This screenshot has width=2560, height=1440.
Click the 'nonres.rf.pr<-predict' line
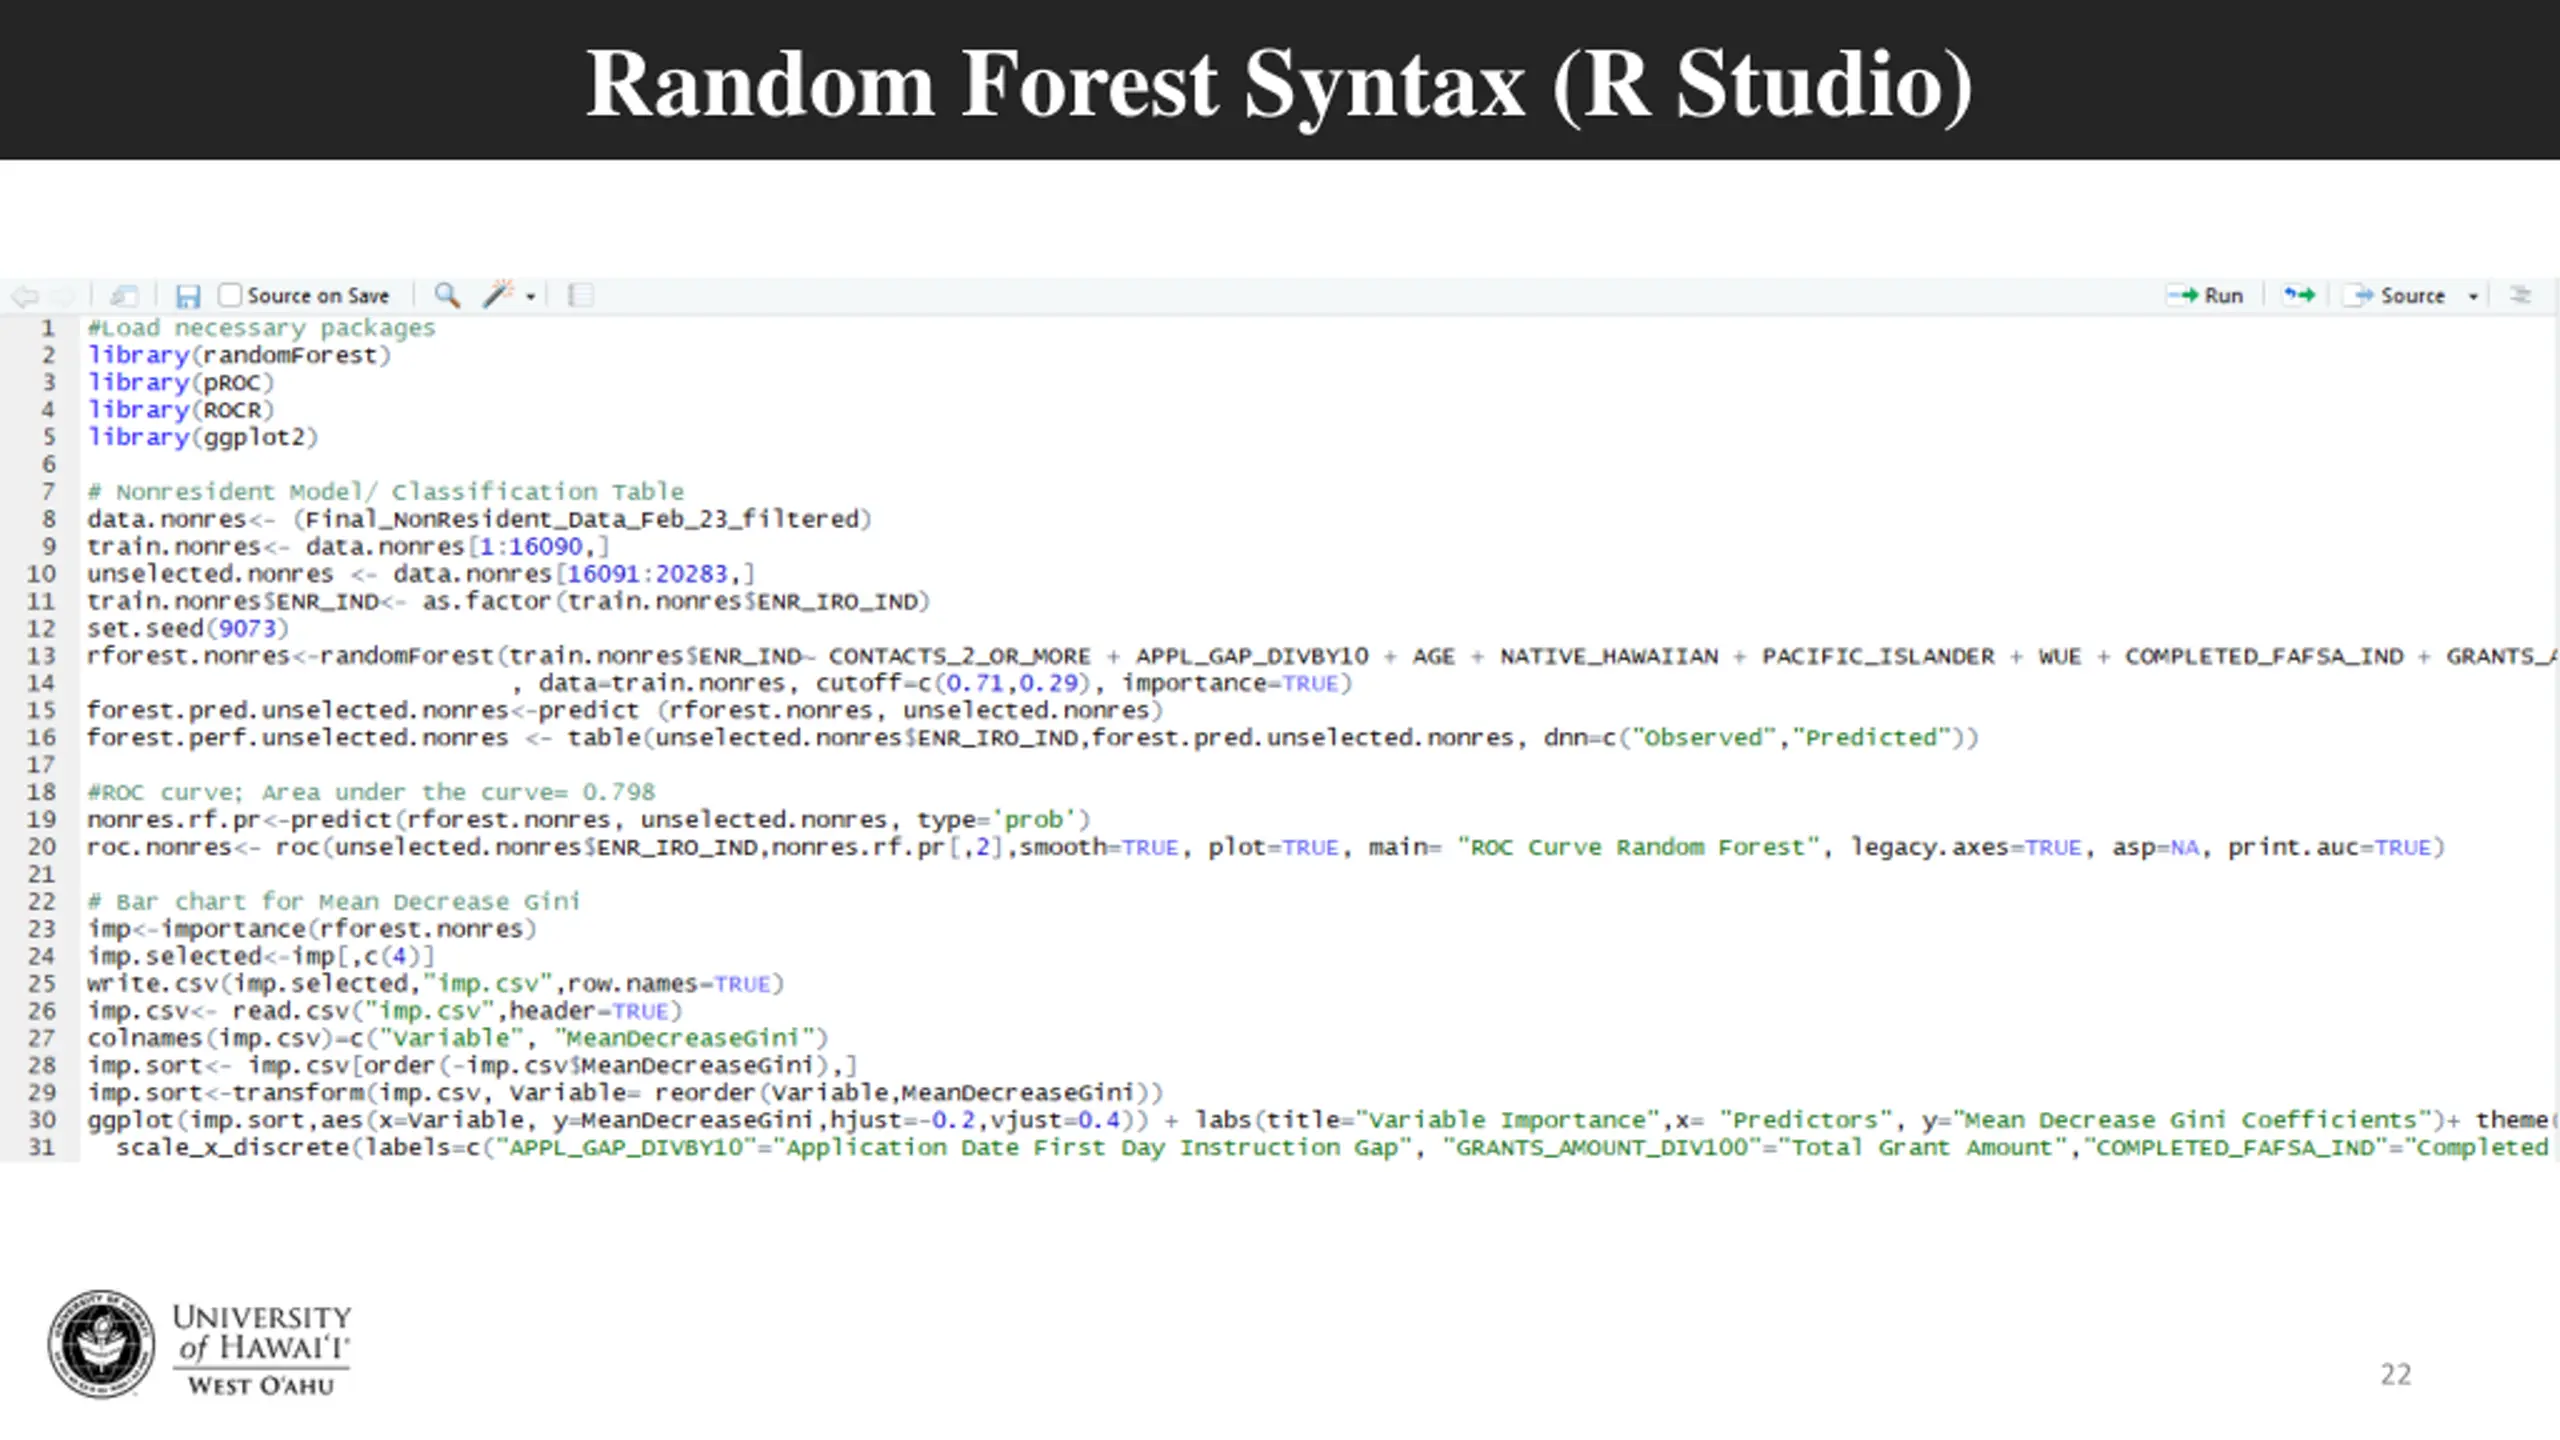point(588,820)
